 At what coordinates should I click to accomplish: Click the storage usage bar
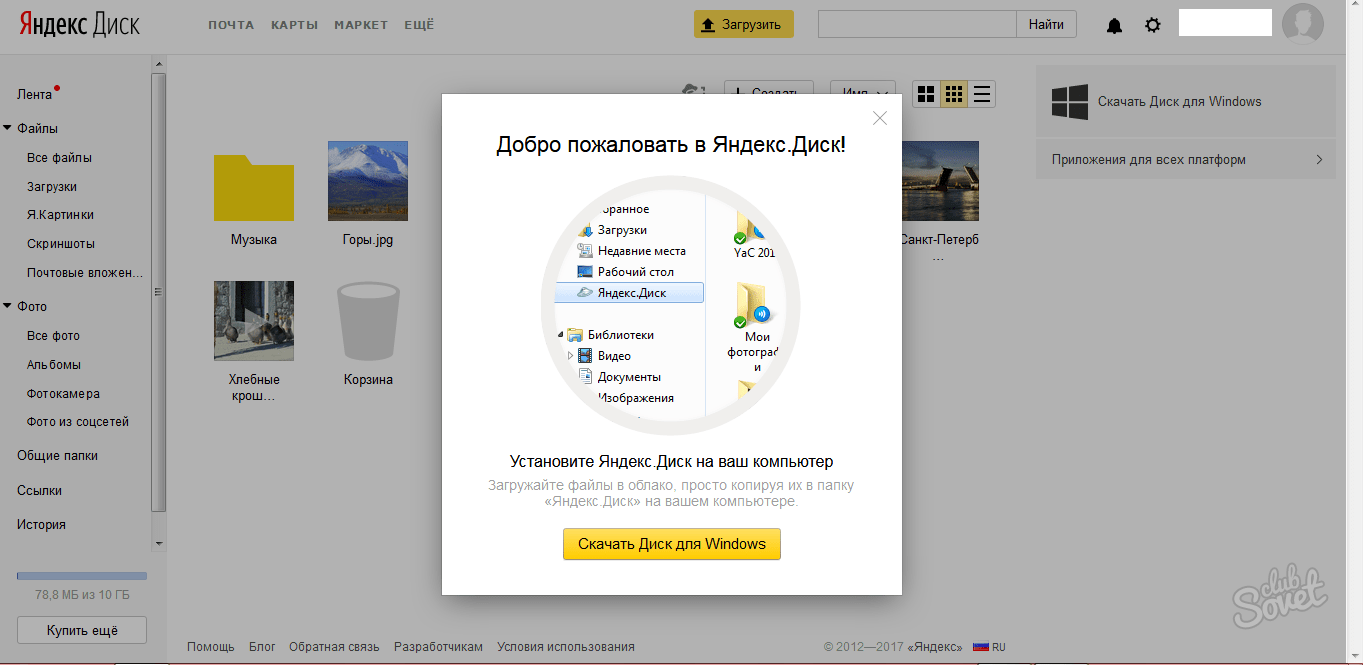coord(82,576)
